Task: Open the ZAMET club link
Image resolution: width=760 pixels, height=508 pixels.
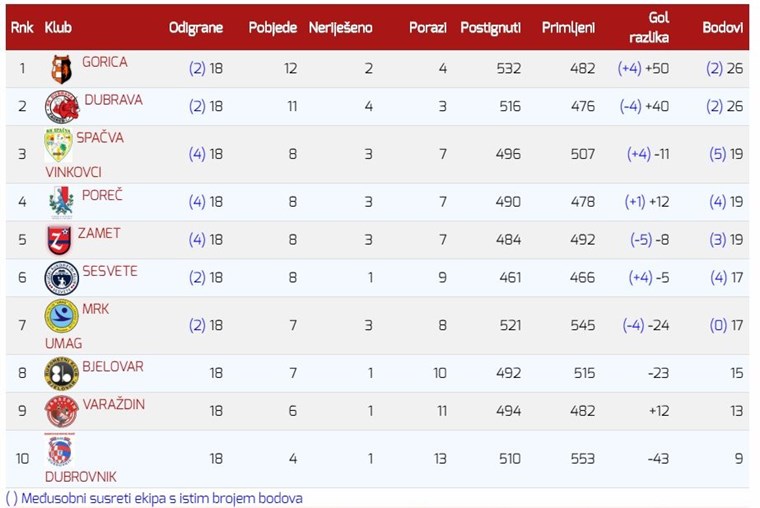Action: [x=99, y=233]
